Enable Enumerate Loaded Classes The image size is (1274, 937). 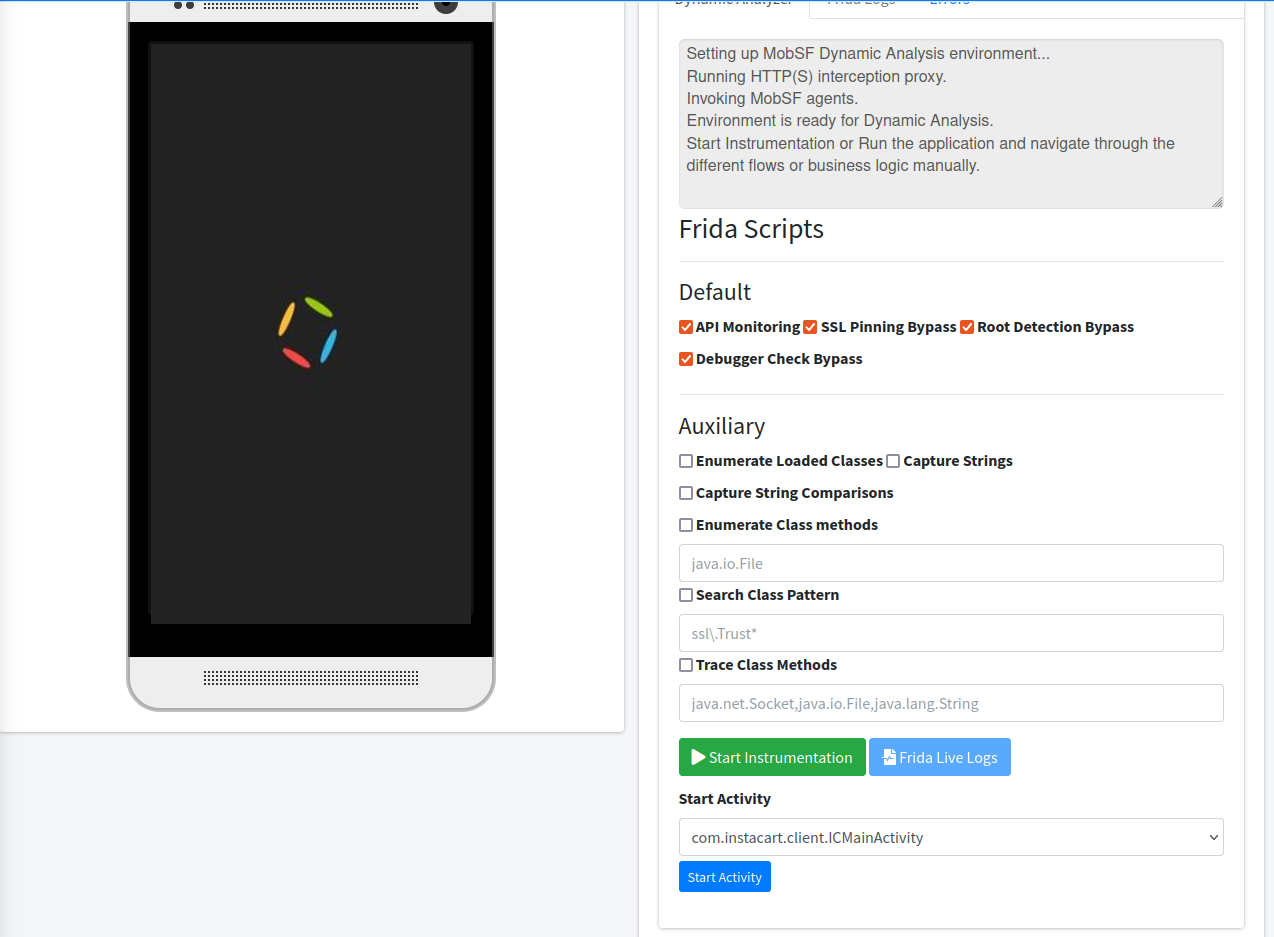coord(686,461)
